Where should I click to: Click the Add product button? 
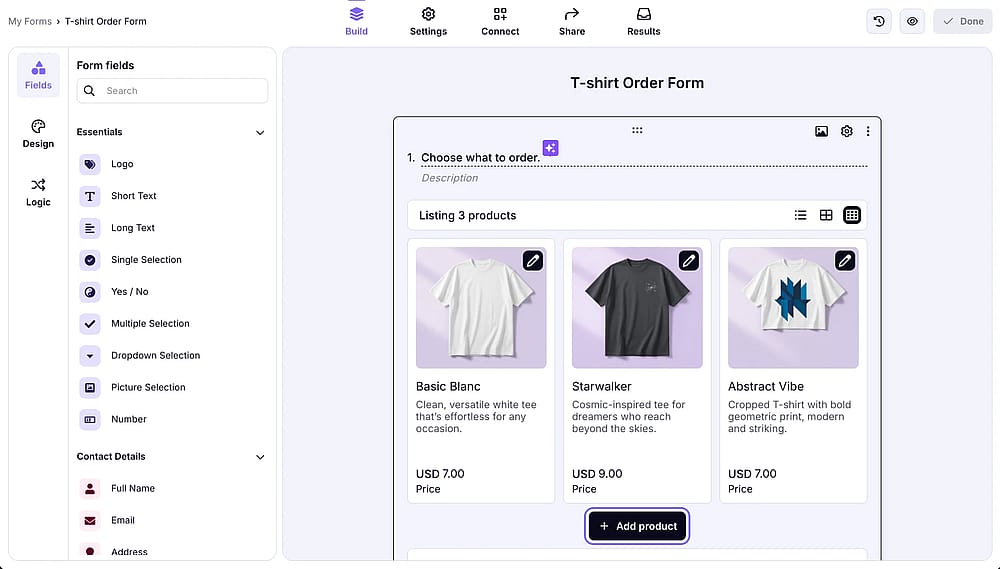pyautogui.click(x=637, y=526)
